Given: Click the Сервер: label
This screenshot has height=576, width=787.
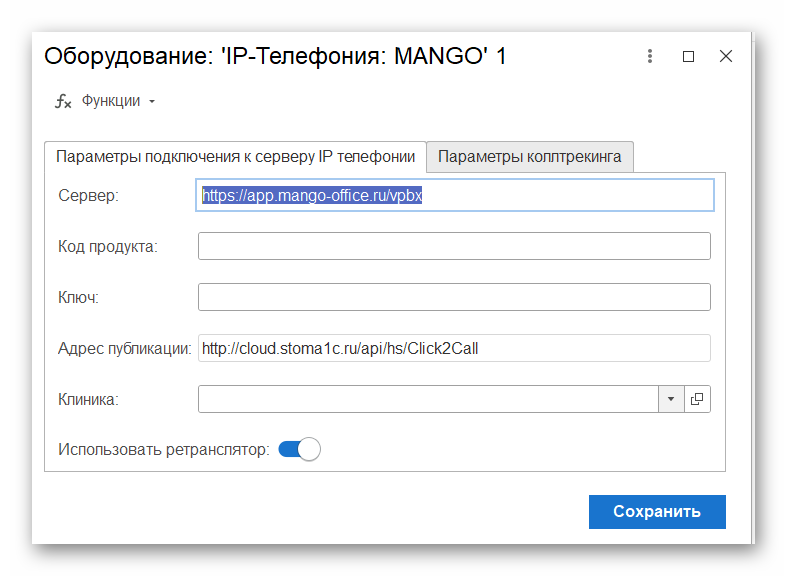Looking at the screenshot, I should 88,195.
